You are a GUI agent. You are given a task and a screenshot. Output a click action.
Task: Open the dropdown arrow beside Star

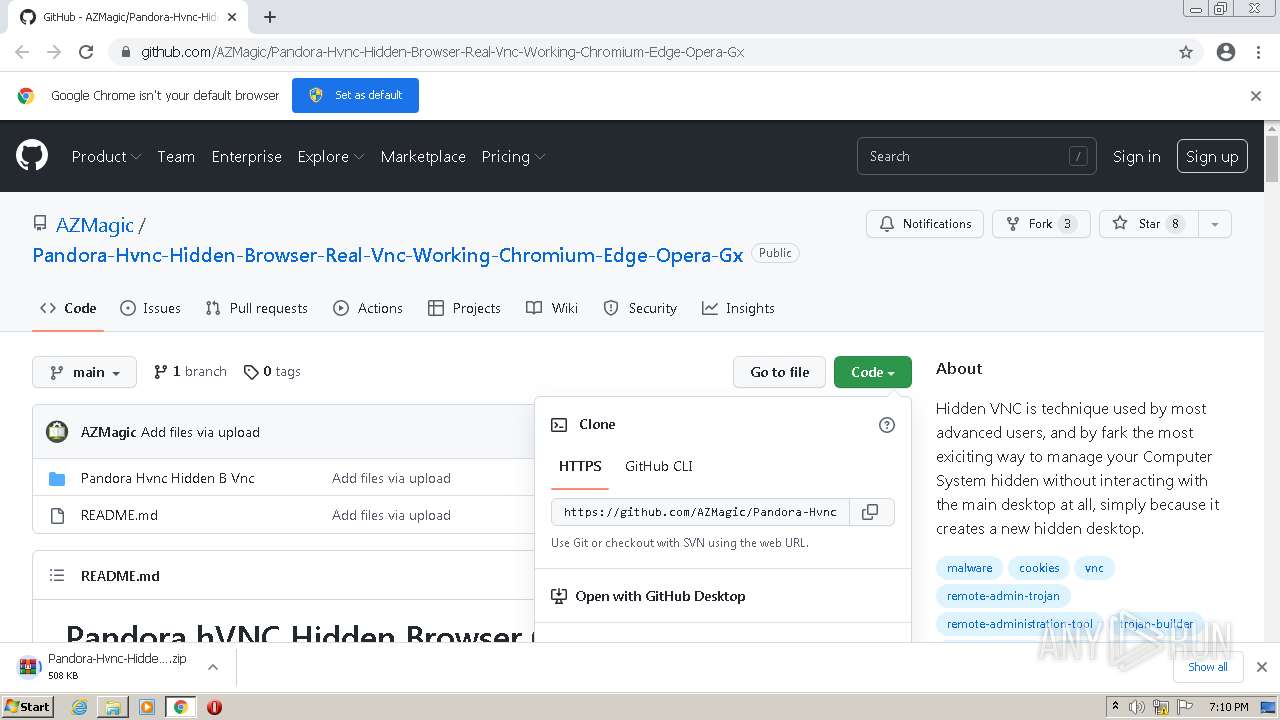(x=1215, y=224)
